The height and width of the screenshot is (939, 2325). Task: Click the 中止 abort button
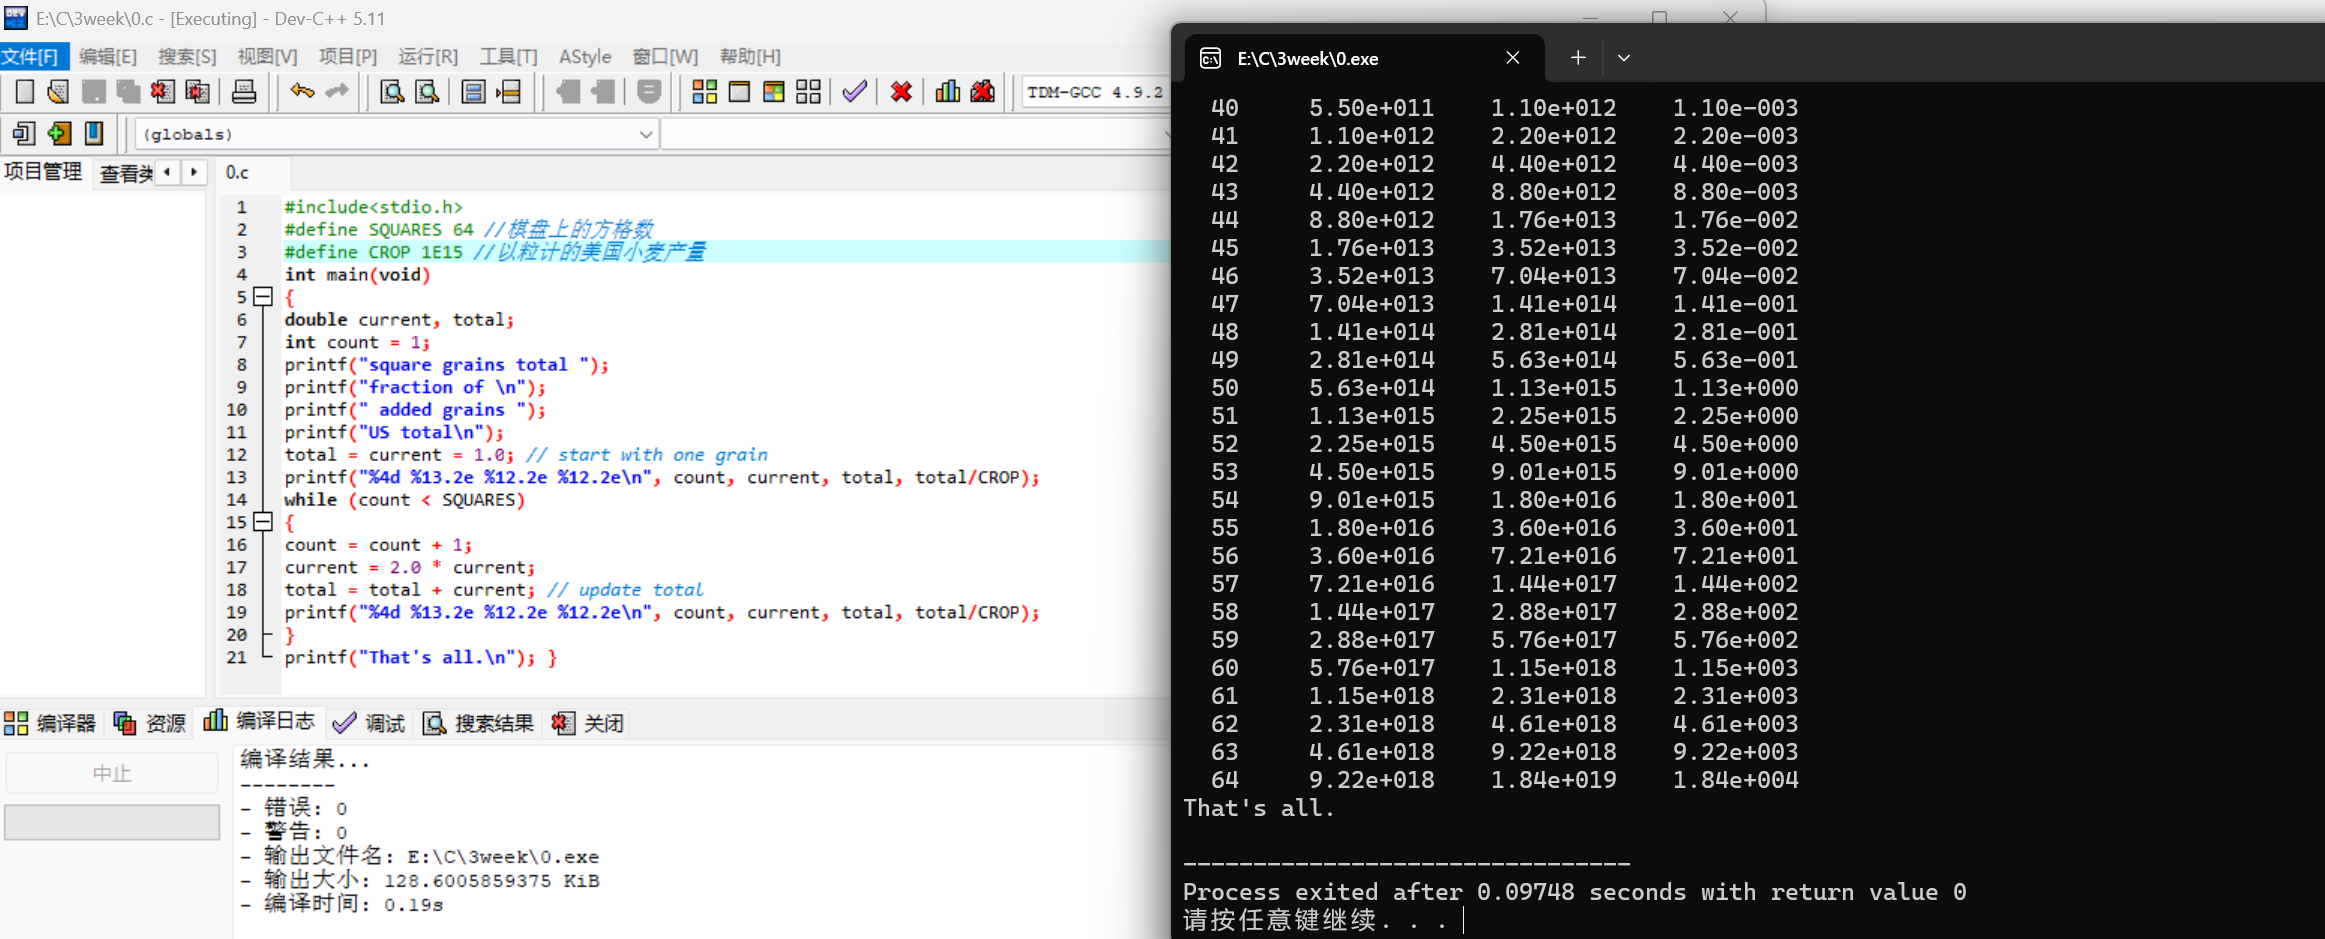(112, 773)
